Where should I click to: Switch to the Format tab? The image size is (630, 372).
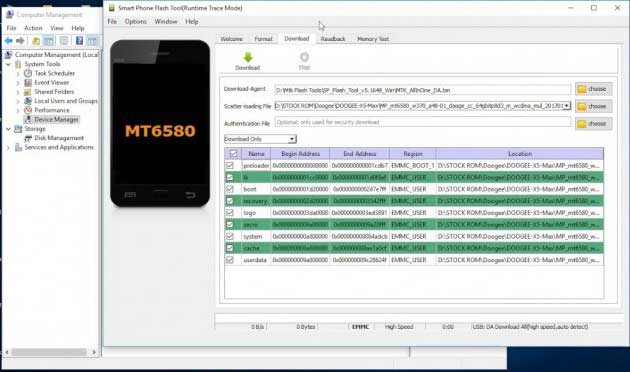(x=263, y=39)
